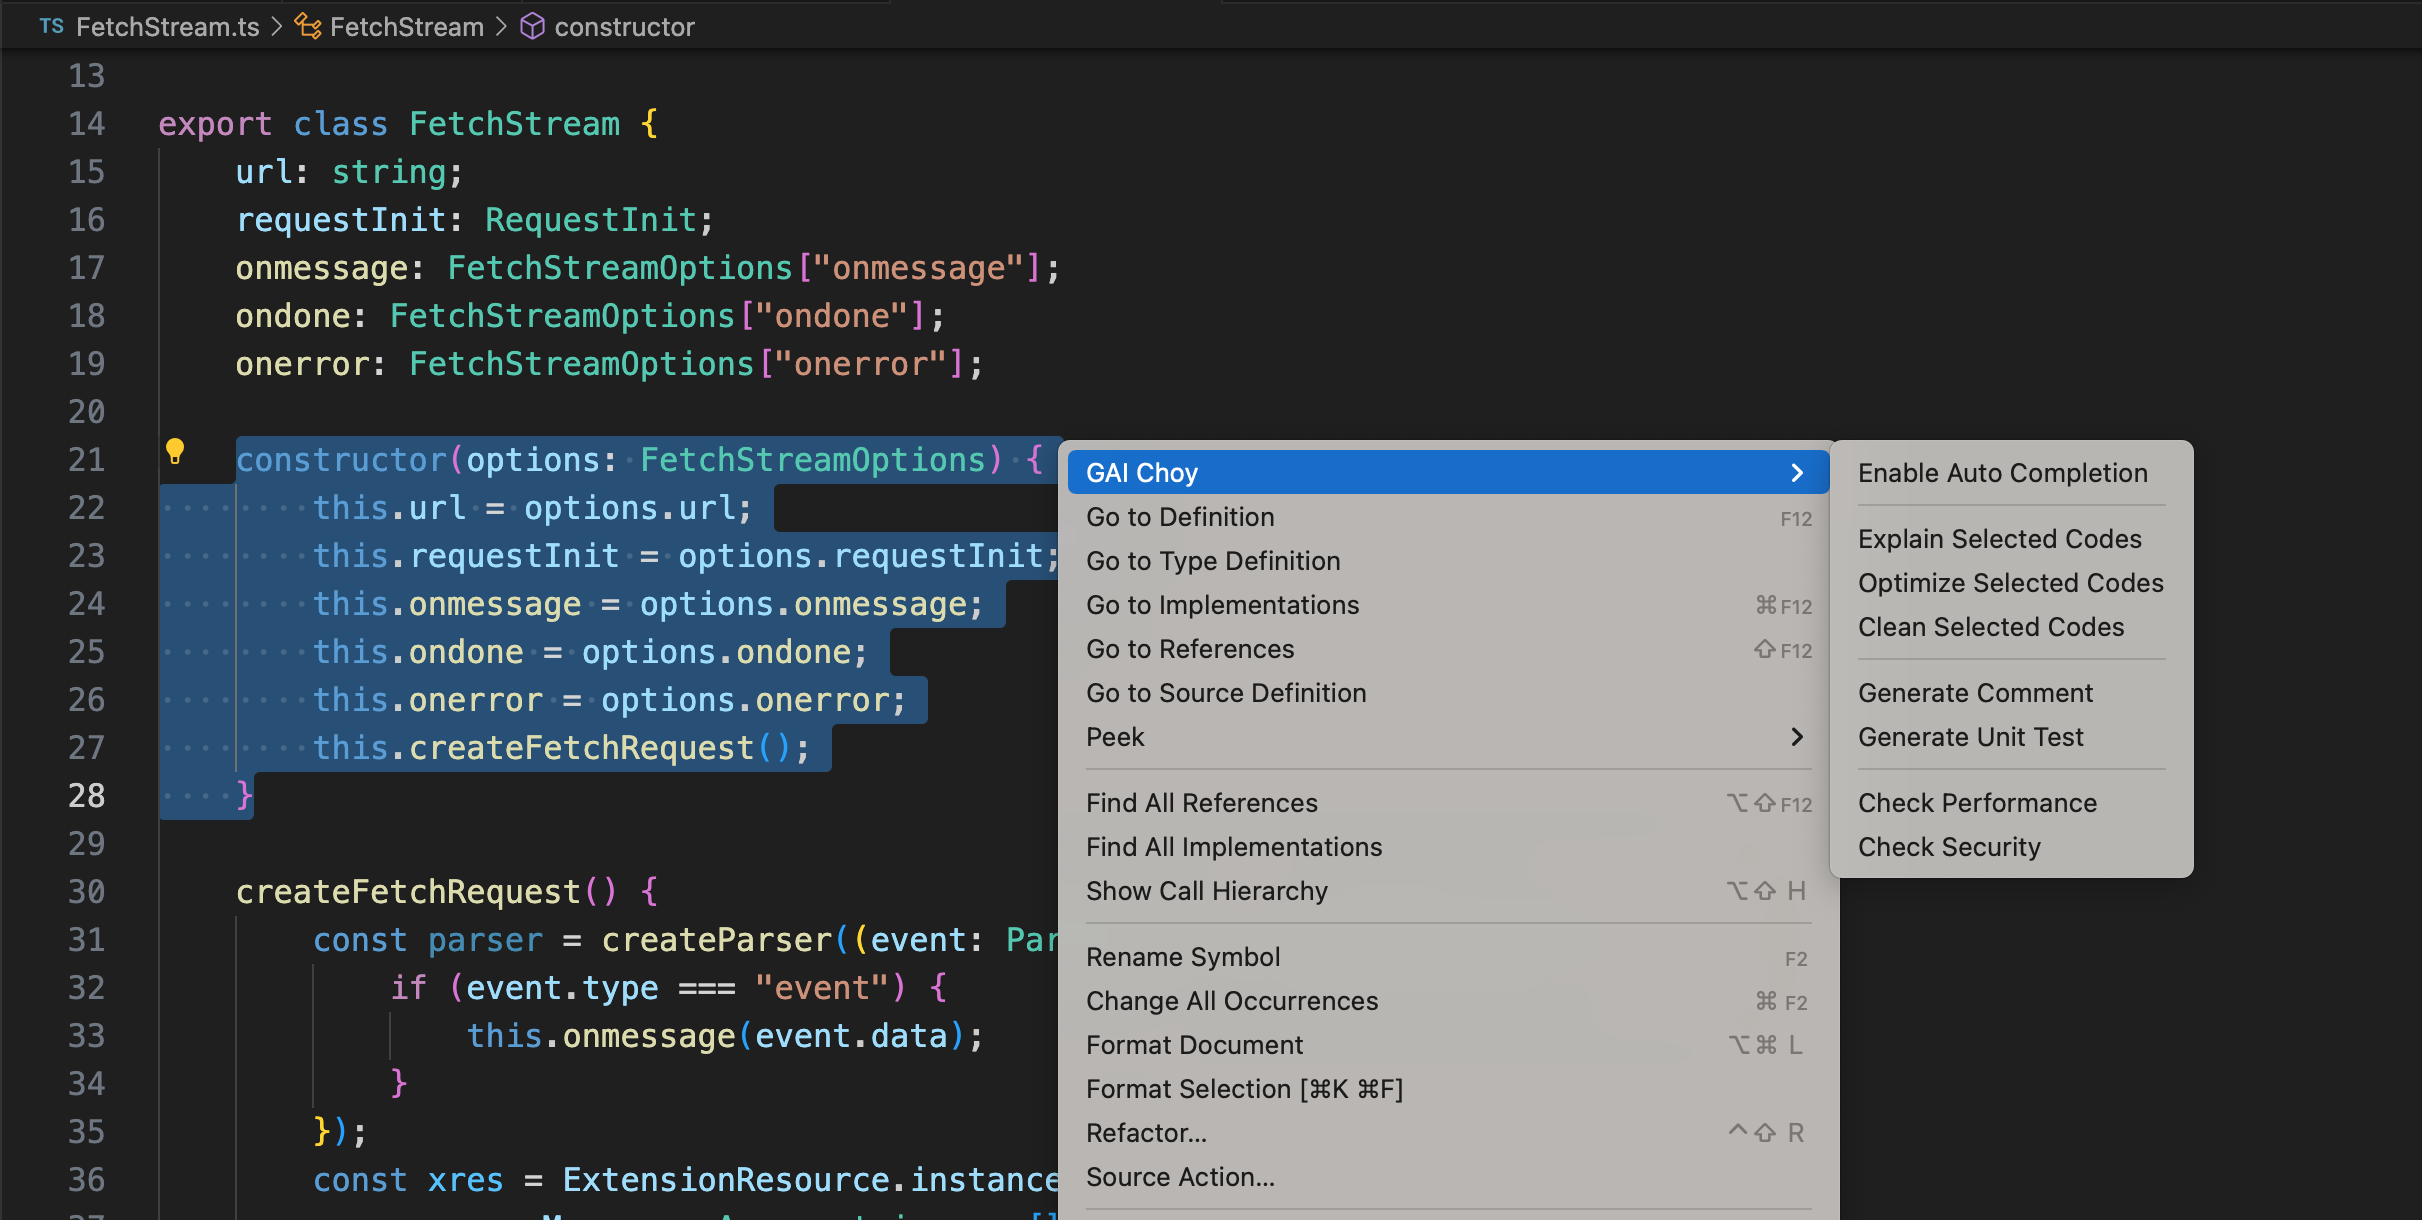Click Check Performance AI option
This screenshot has height=1220, width=2422.
(x=1976, y=803)
